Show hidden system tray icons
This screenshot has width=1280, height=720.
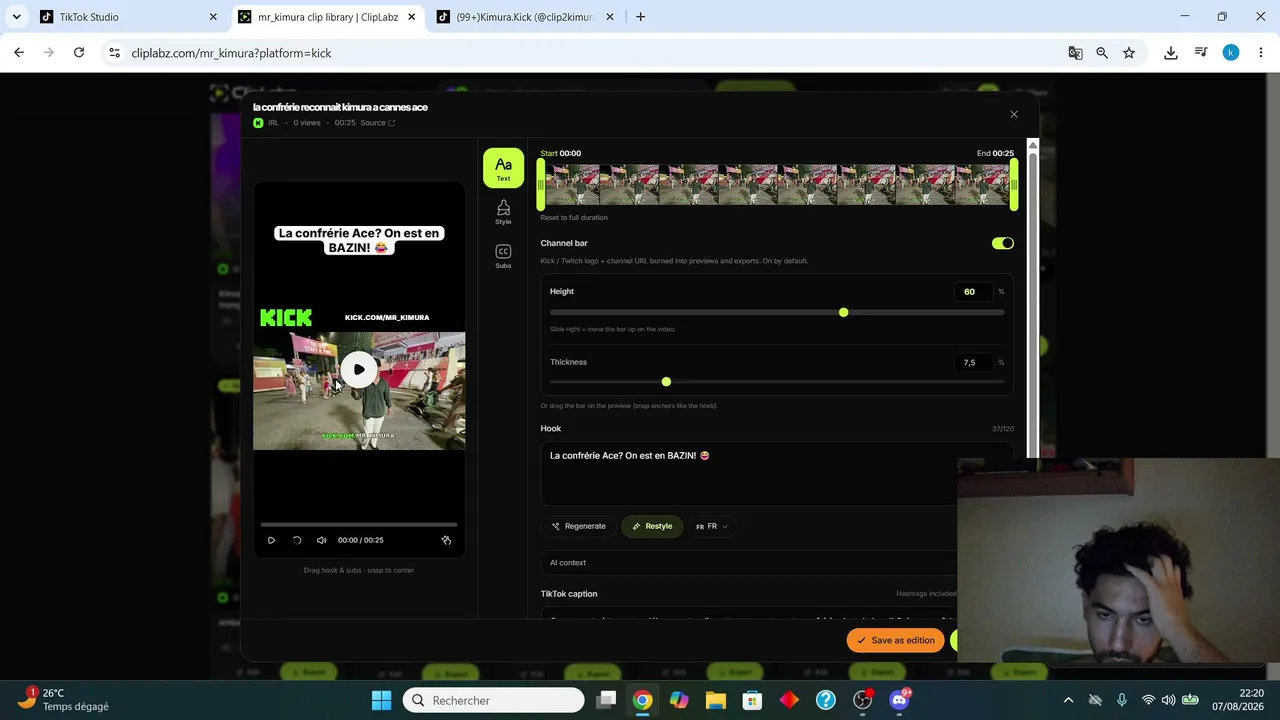(1068, 700)
